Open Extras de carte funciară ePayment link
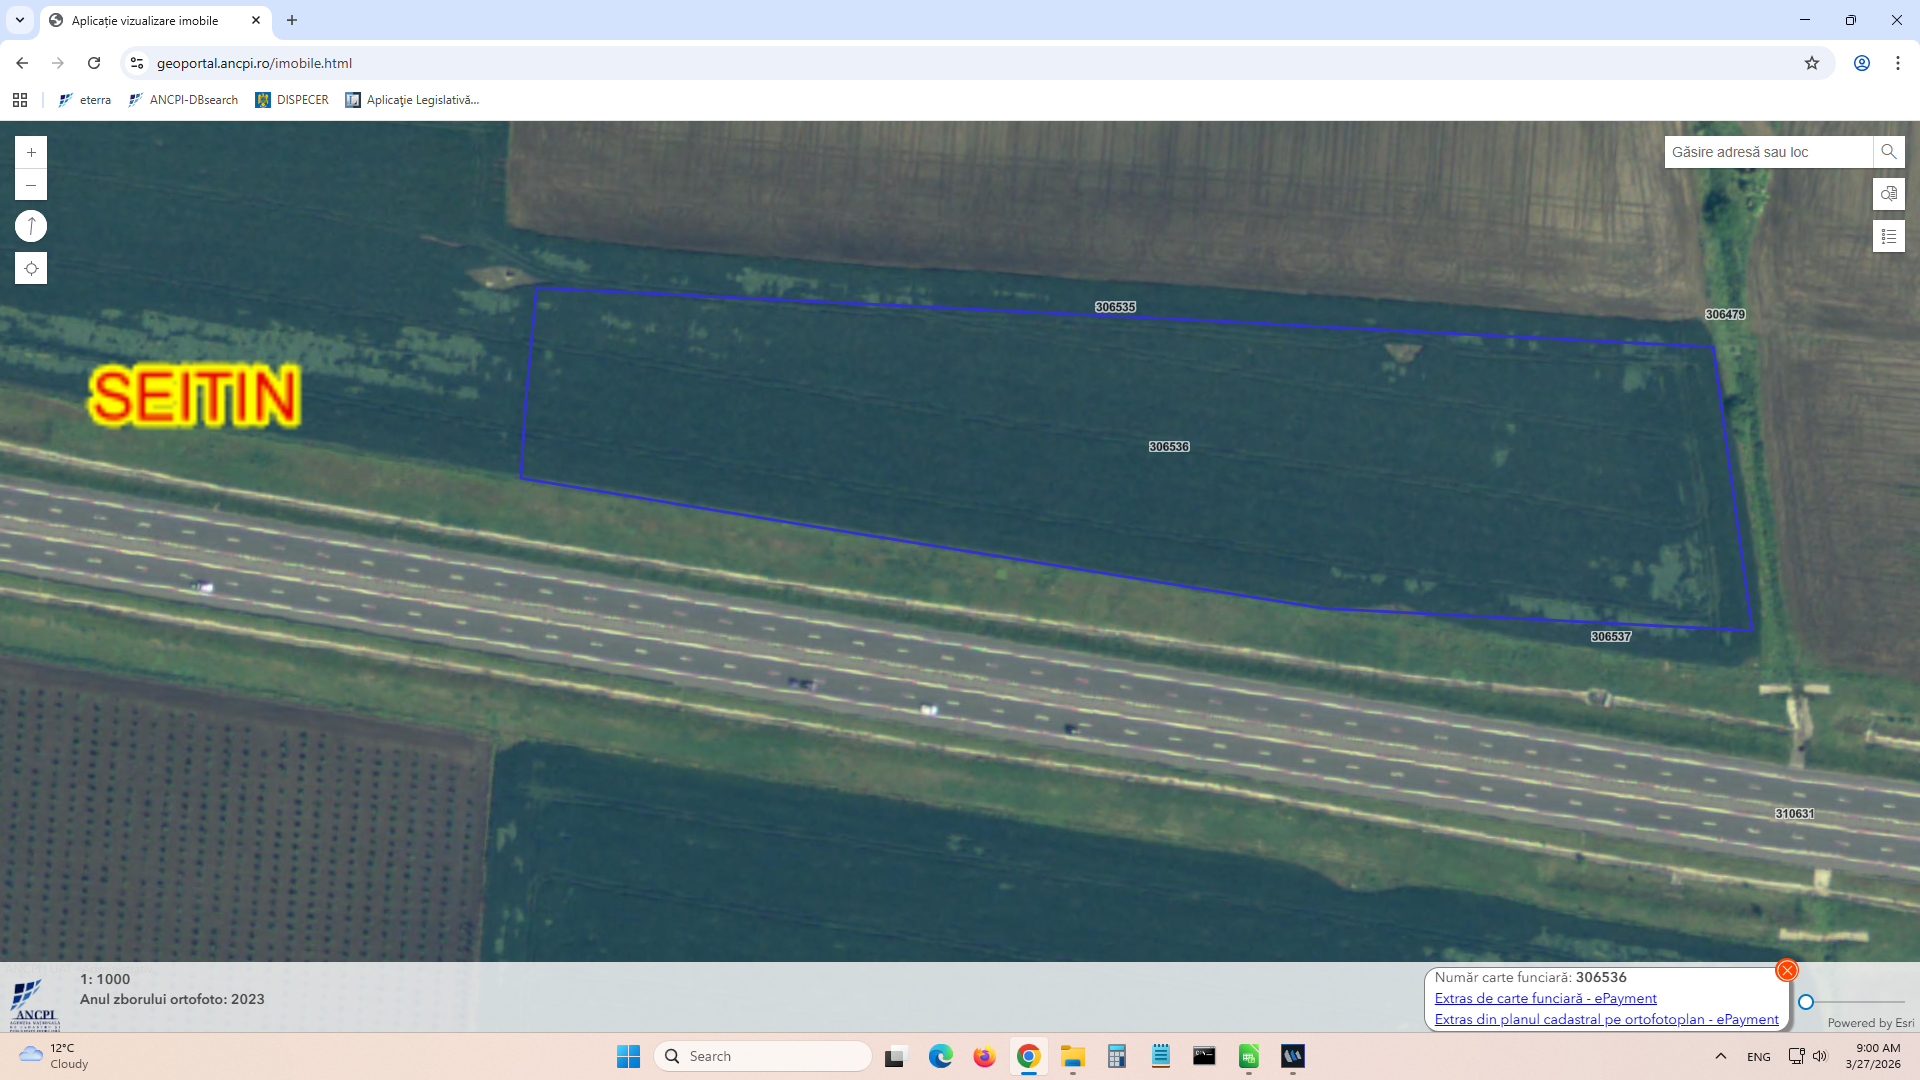1920x1080 pixels. [x=1545, y=998]
